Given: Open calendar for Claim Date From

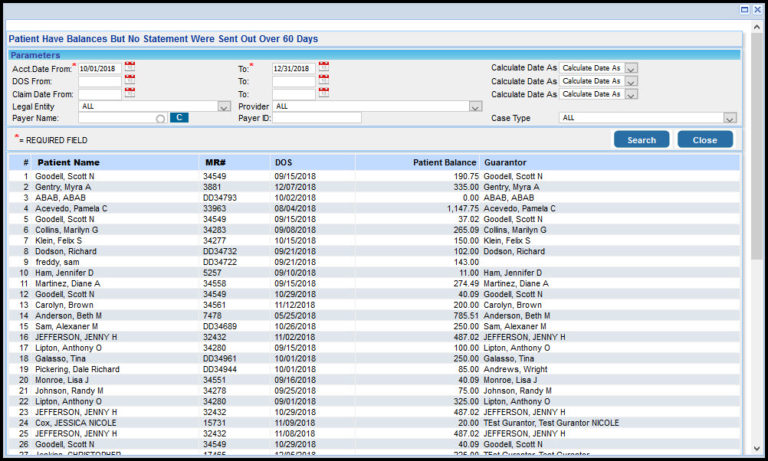Looking at the screenshot, I should click(x=130, y=93).
